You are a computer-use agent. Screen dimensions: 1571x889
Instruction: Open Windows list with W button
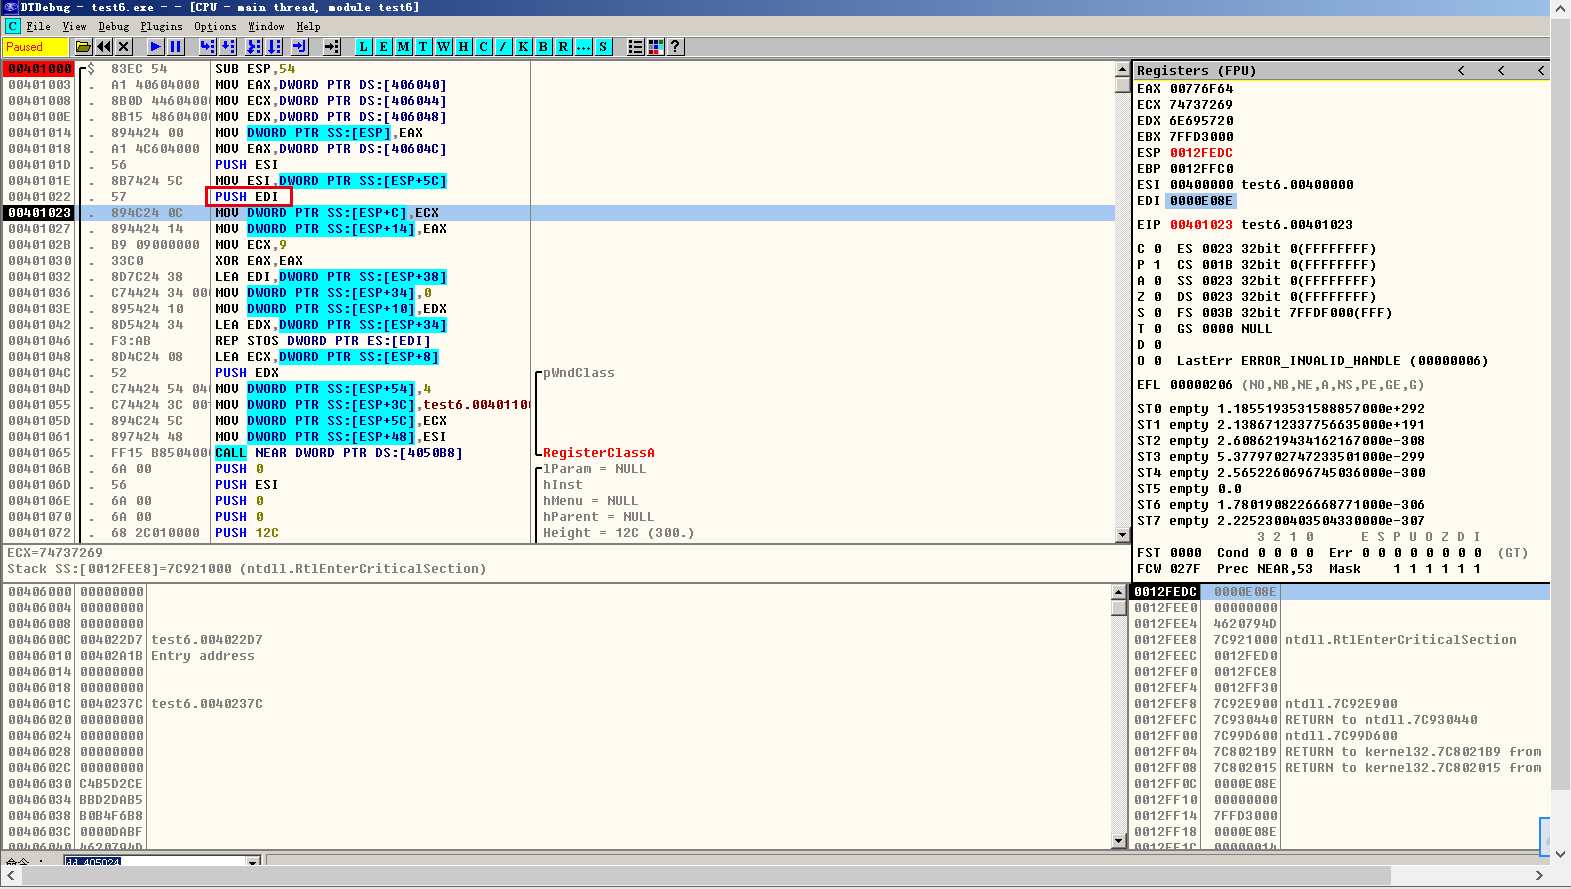tap(443, 46)
